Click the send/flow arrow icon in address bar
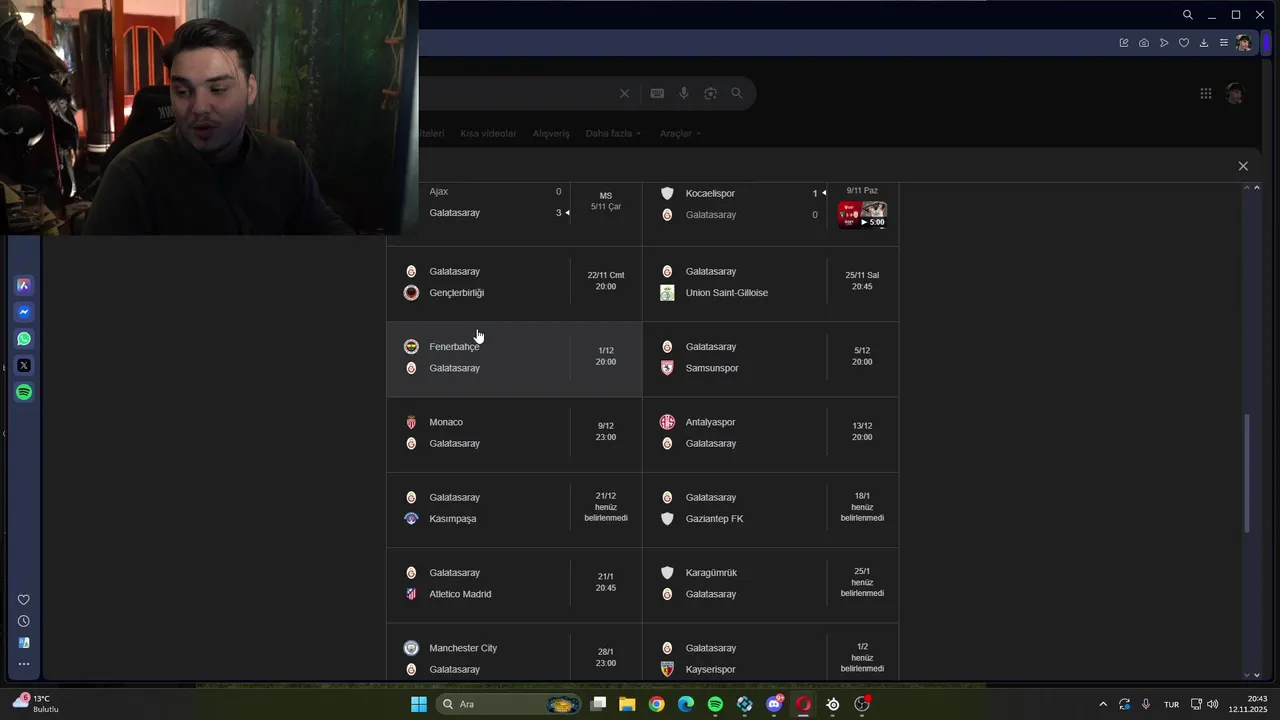This screenshot has height=720, width=1280. click(1164, 43)
